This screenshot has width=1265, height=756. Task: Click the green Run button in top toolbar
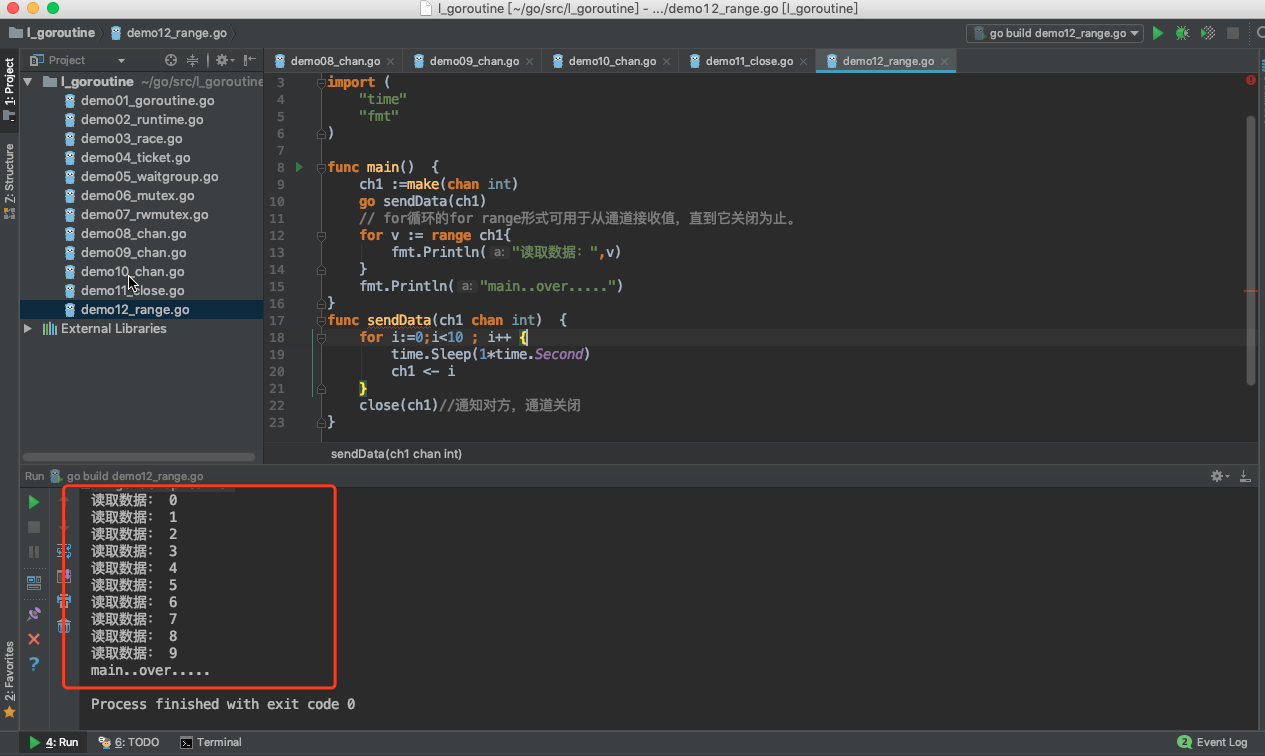1158,33
